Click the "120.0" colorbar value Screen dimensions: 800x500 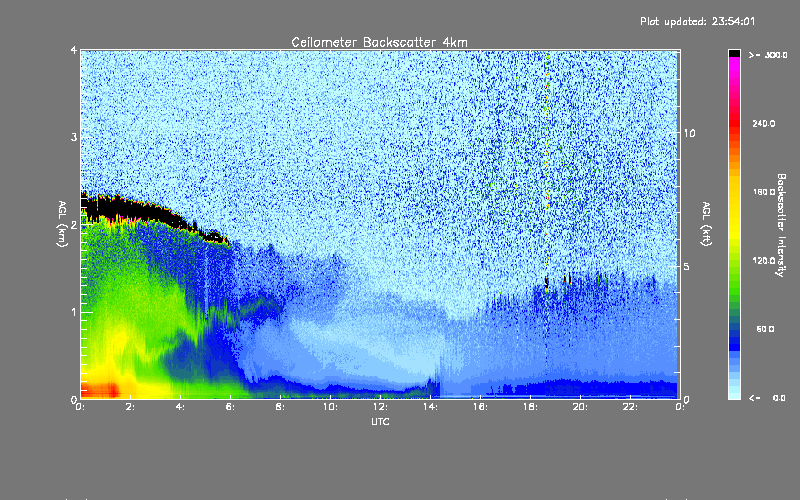click(764, 261)
